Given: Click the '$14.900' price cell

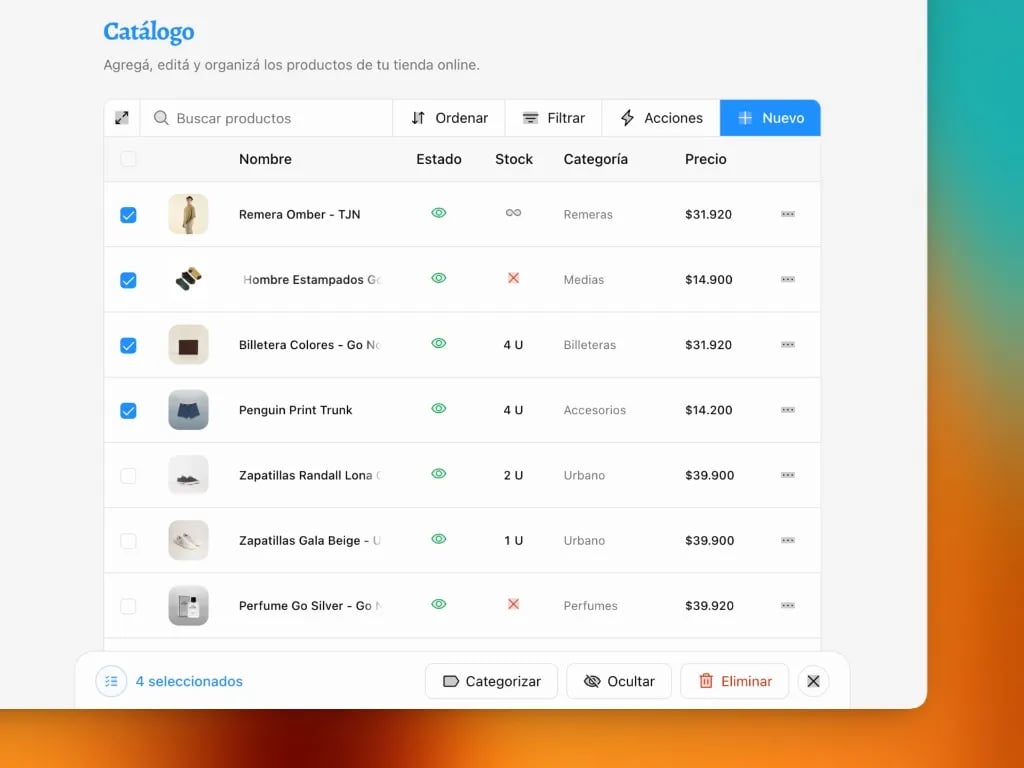Looking at the screenshot, I should coord(709,280).
